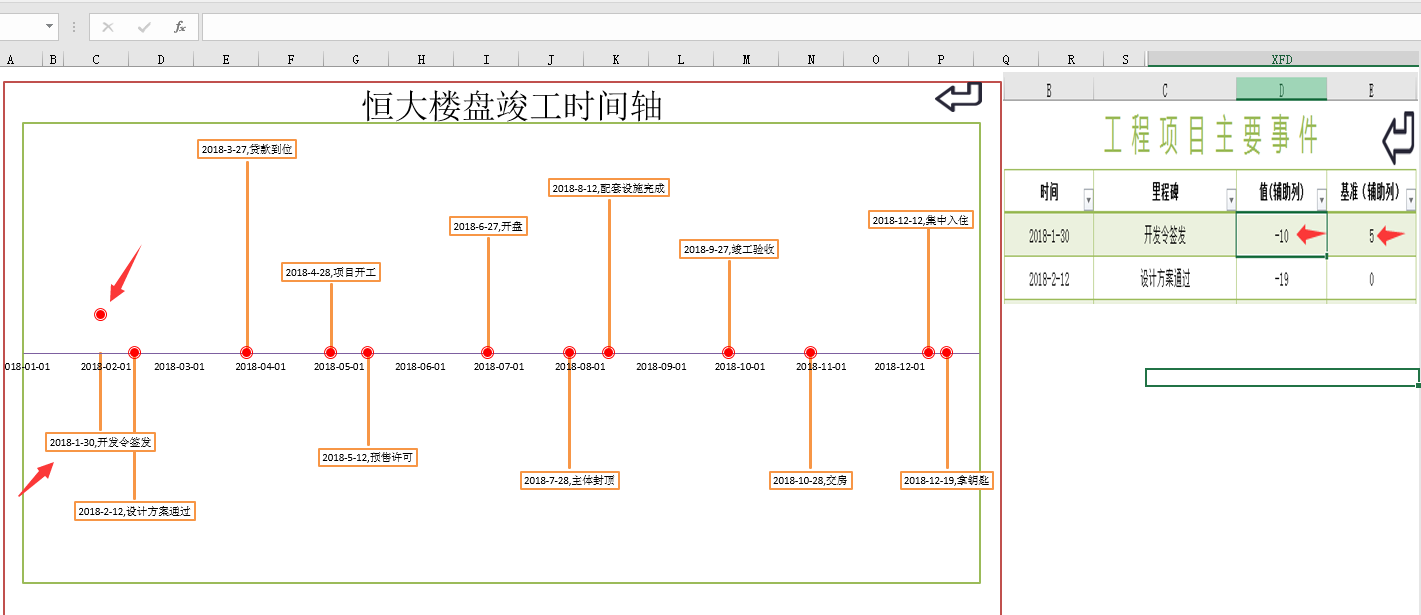Click the formula bar input field
Screen dimensions: 1421x615
(x=810, y=27)
